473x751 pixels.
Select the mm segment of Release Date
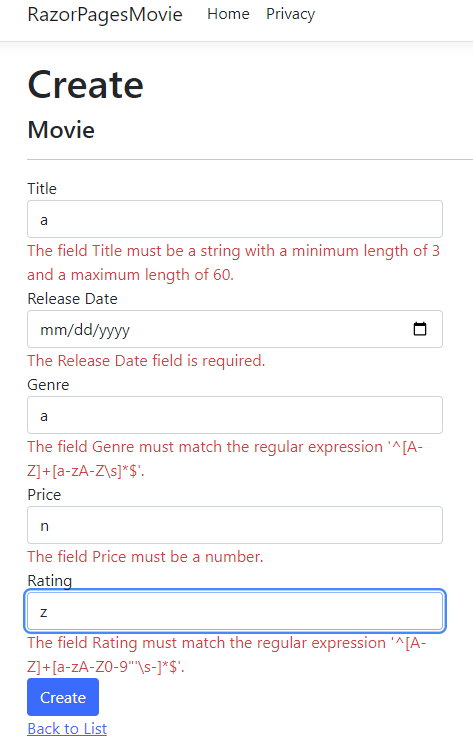click(49, 330)
